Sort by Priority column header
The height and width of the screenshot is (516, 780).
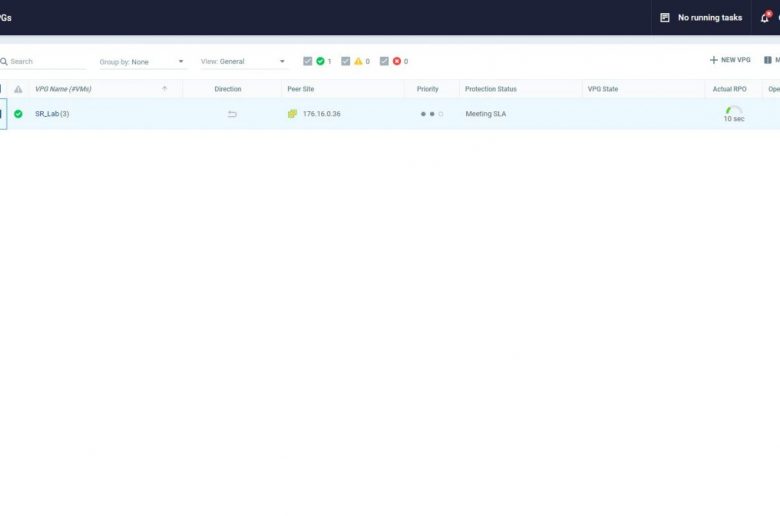tap(428, 89)
